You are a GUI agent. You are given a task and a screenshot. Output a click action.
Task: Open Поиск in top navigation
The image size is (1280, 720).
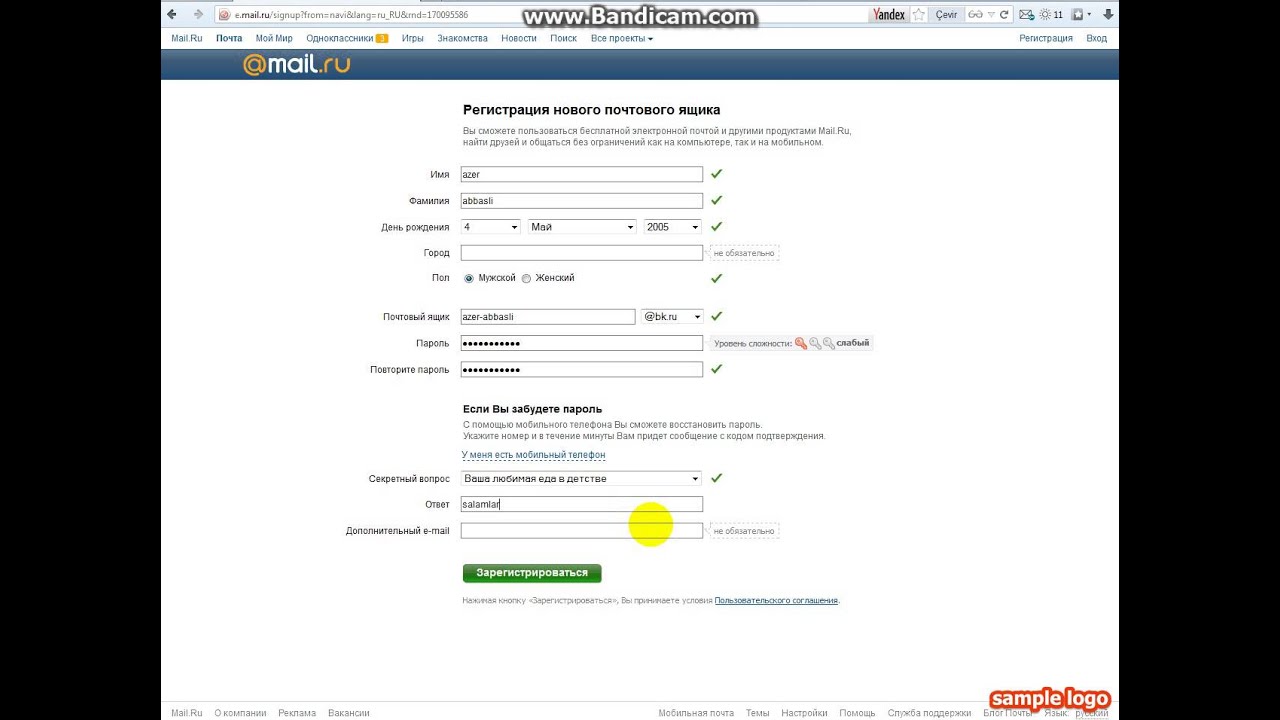pyautogui.click(x=563, y=38)
